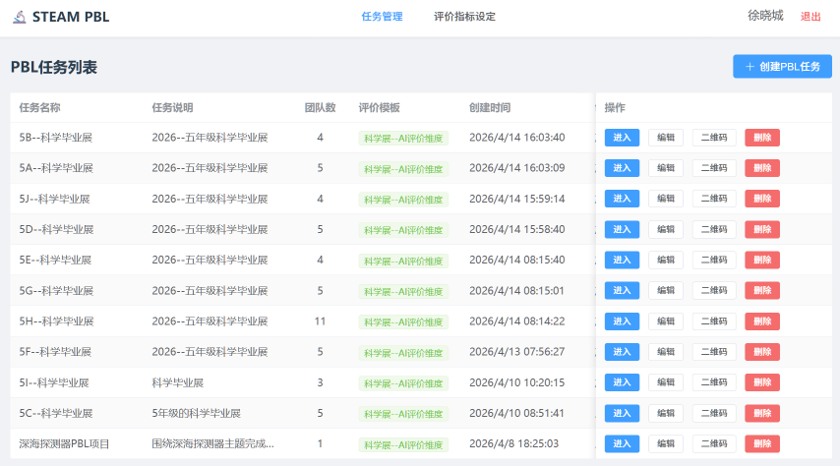Show QR code for 5I--科学毕业展

[x=714, y=382]
